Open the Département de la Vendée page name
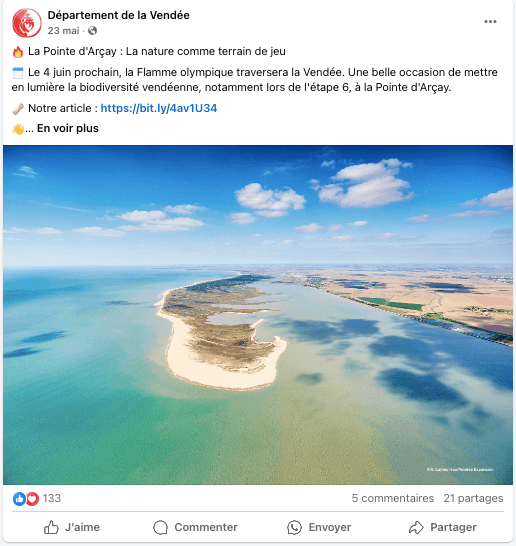516x546 pixels. coord(118,15)
